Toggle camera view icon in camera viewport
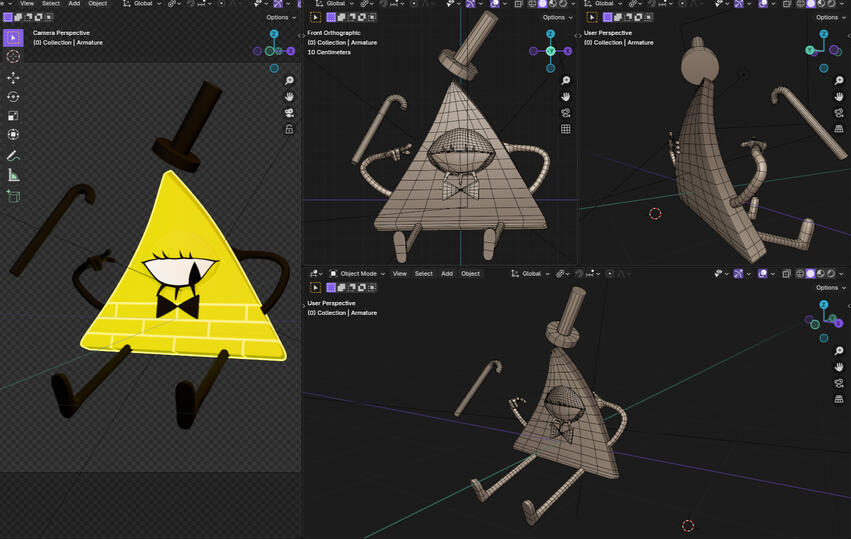Viewport: 851px width, 539px height. tap(289, 113)
